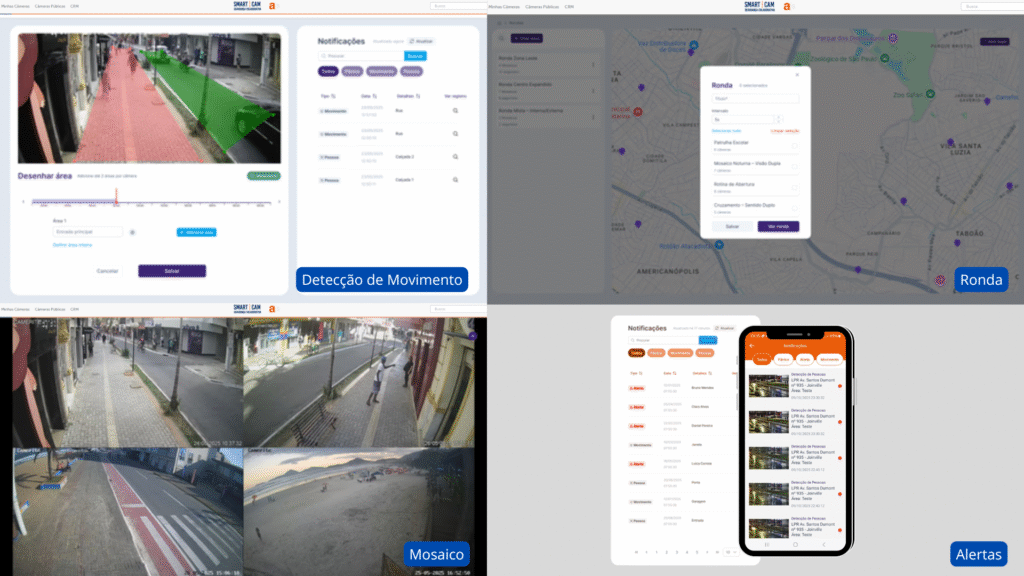Tick the Cruzamento – Sentido Duplo checkbox

click(x=794, y=208)
